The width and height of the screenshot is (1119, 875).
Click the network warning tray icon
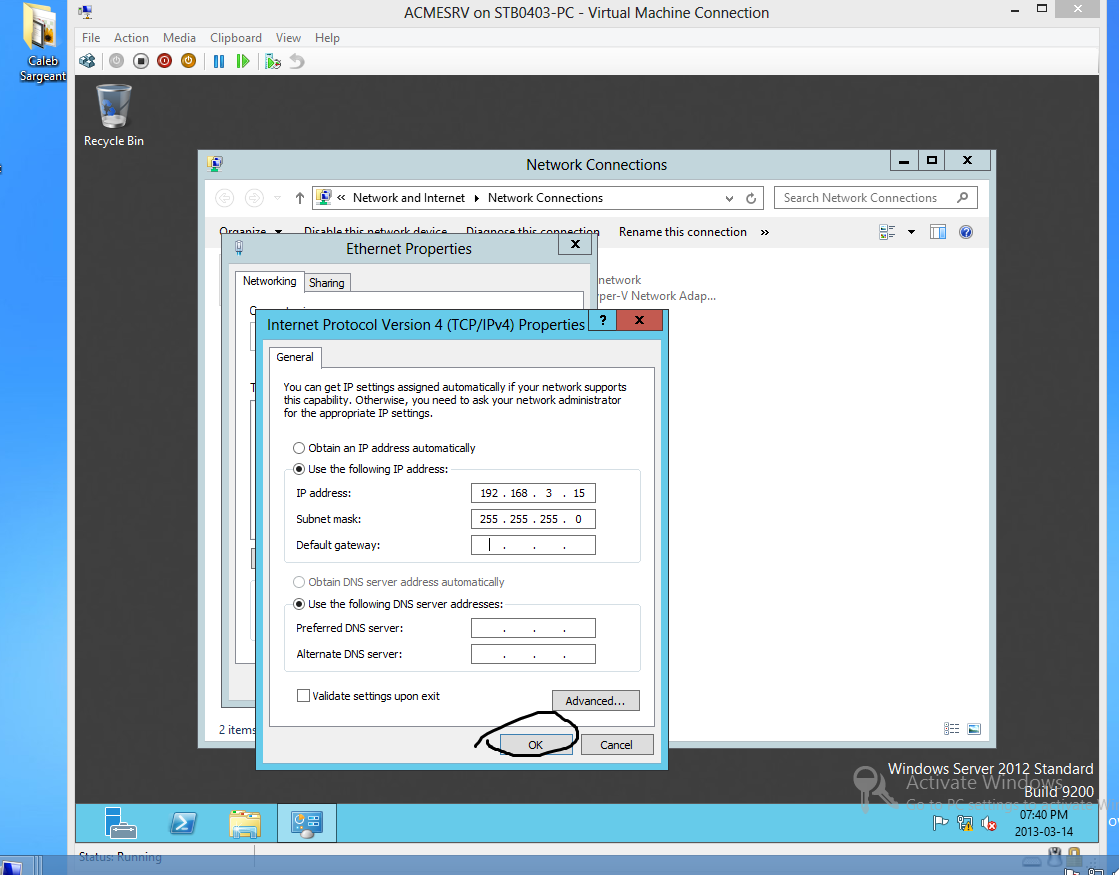[965, 823]
